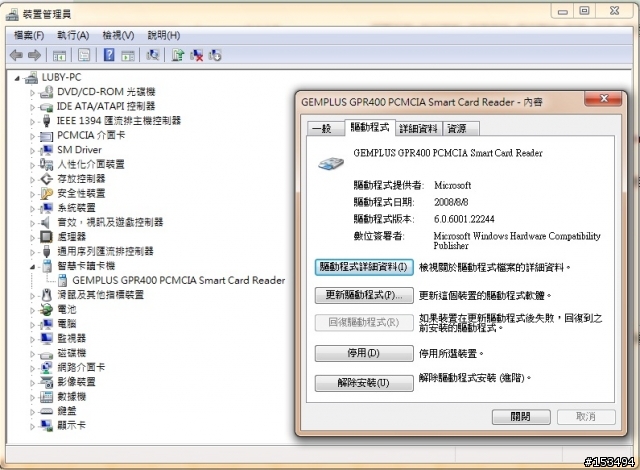Viewport: 640px width, 470px height.
Task: Collapse the 智慧卡讀卡機 category
Action: click(32, 267)
